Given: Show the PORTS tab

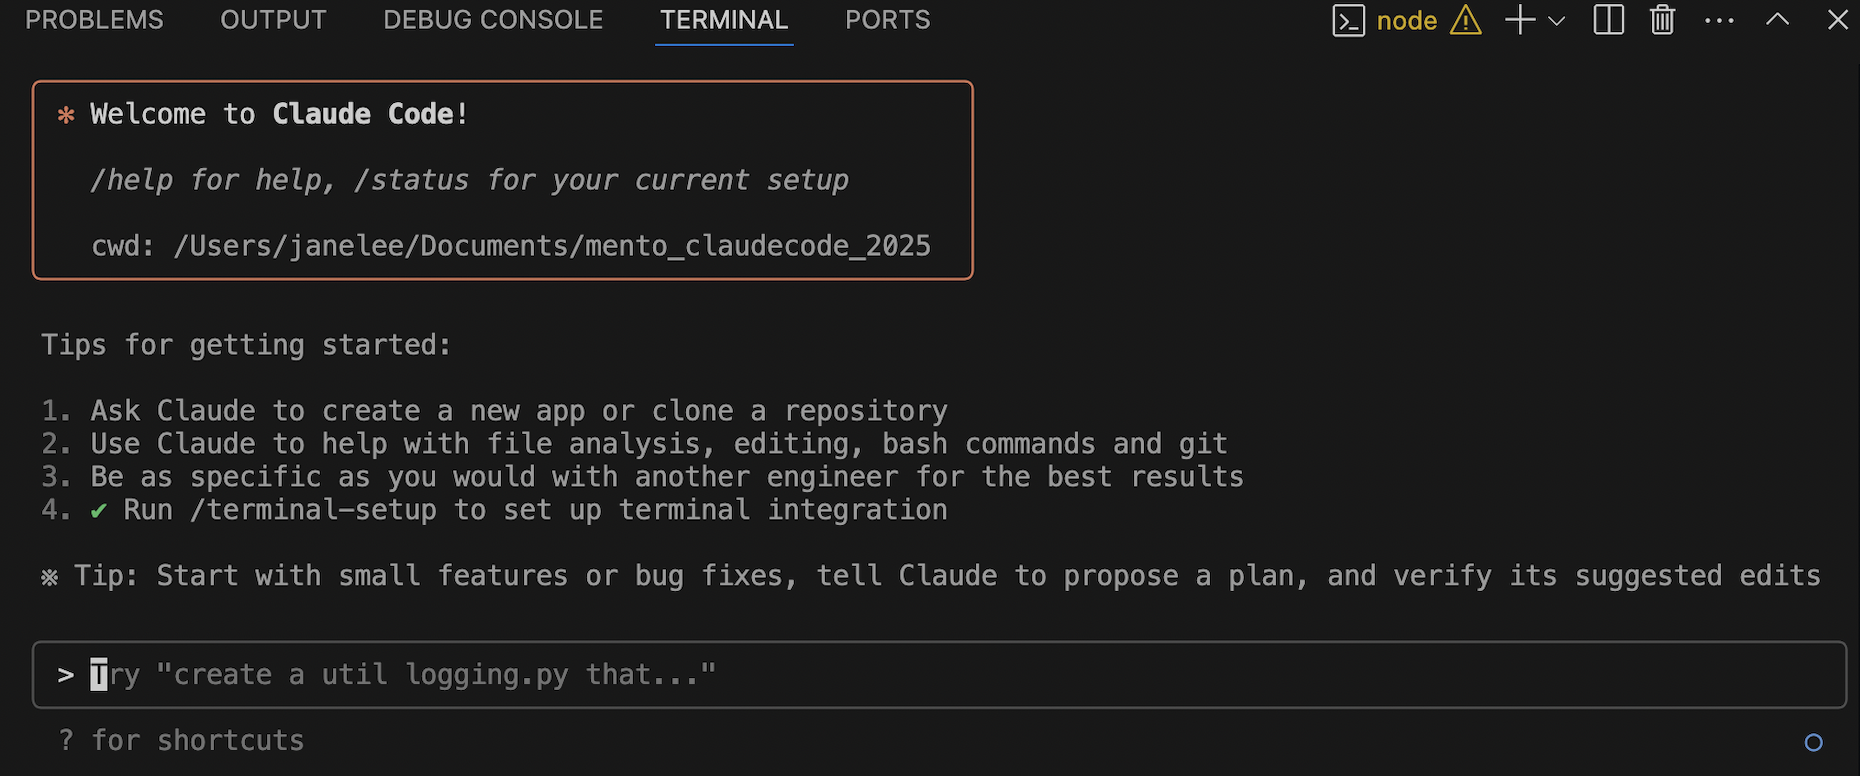Looking at the screenshot, I should point(887,20).
